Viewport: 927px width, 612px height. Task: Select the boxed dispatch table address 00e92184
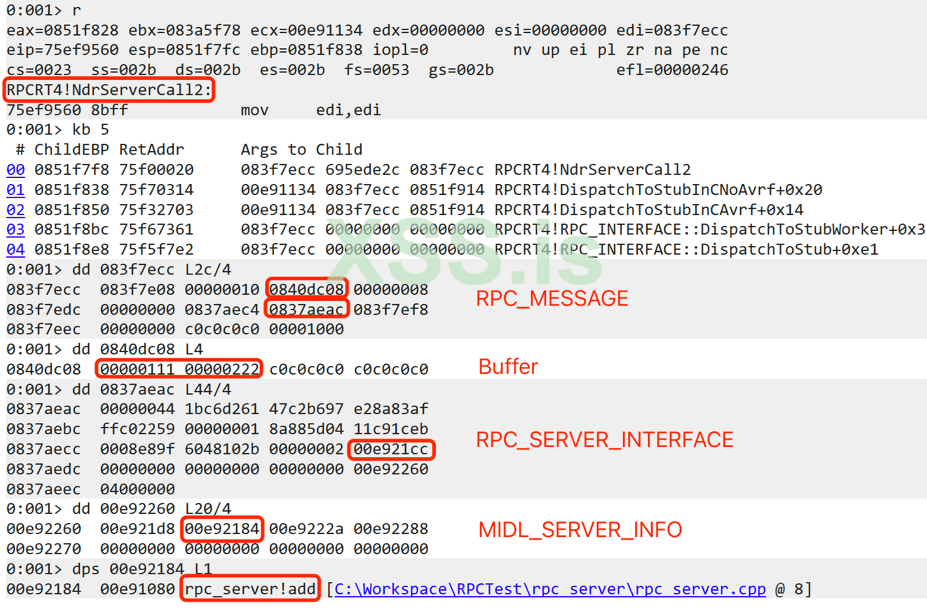tap(222, 529)
